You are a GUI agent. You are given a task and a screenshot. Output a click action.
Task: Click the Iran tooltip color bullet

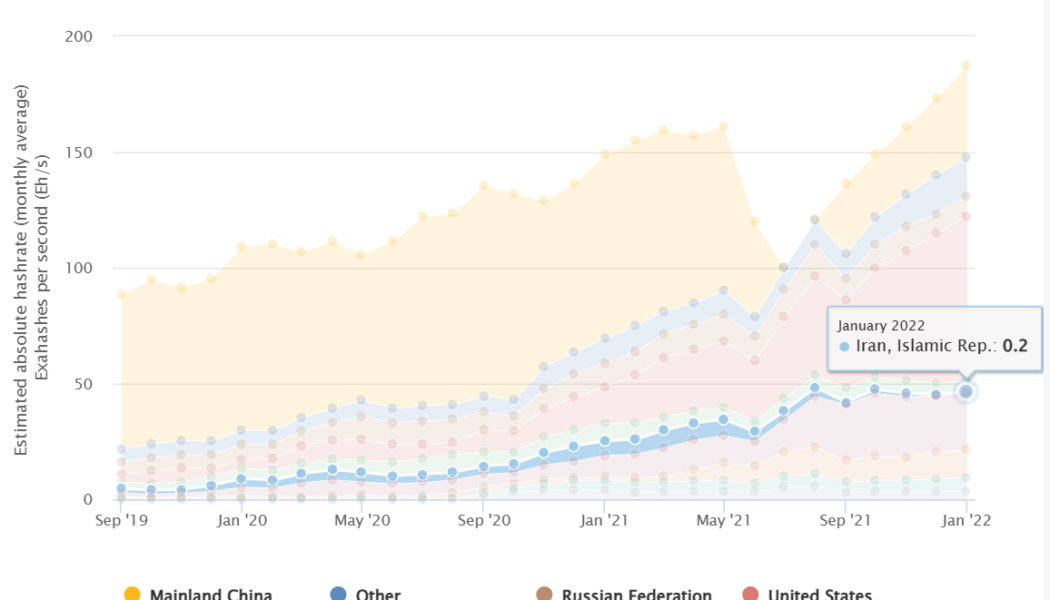coord(845,347)
